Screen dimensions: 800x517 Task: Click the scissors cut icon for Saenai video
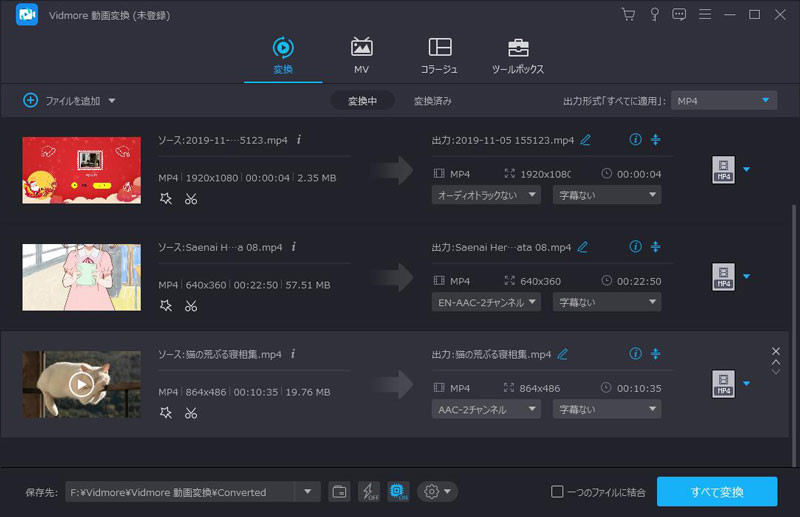pos(191,305)
